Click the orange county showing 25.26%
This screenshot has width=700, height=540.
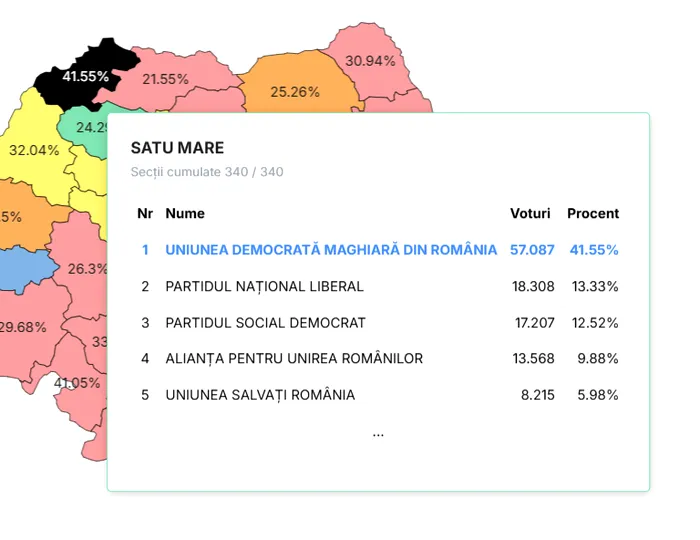[295, 91]
